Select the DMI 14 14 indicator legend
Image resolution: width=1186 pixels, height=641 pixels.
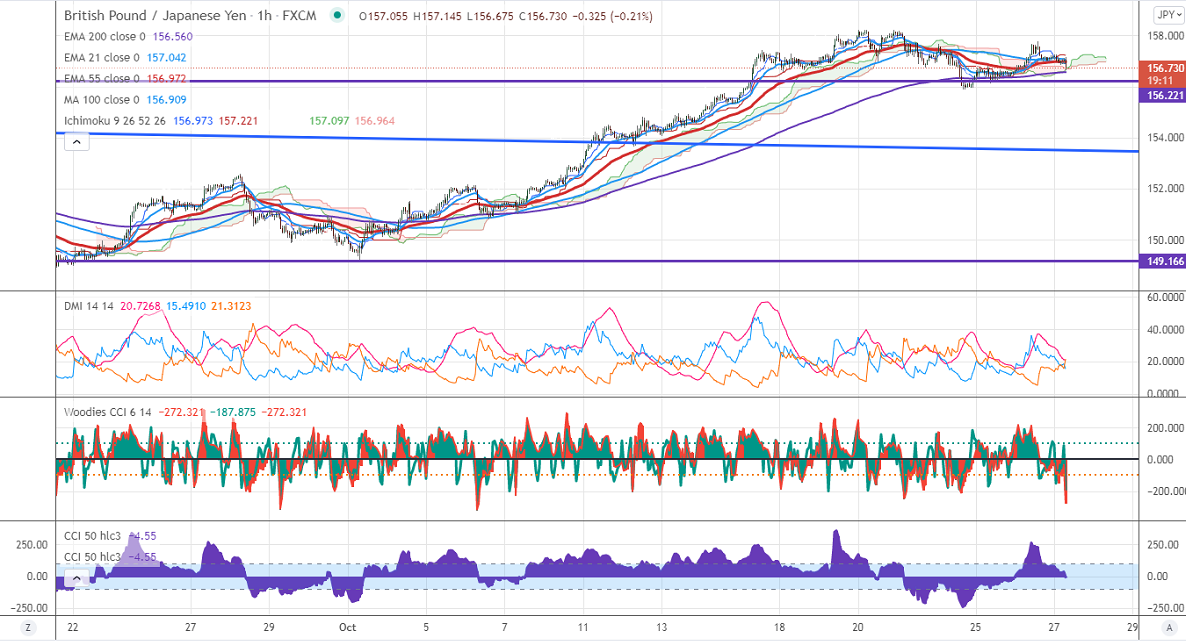click(x=88, y=306)
